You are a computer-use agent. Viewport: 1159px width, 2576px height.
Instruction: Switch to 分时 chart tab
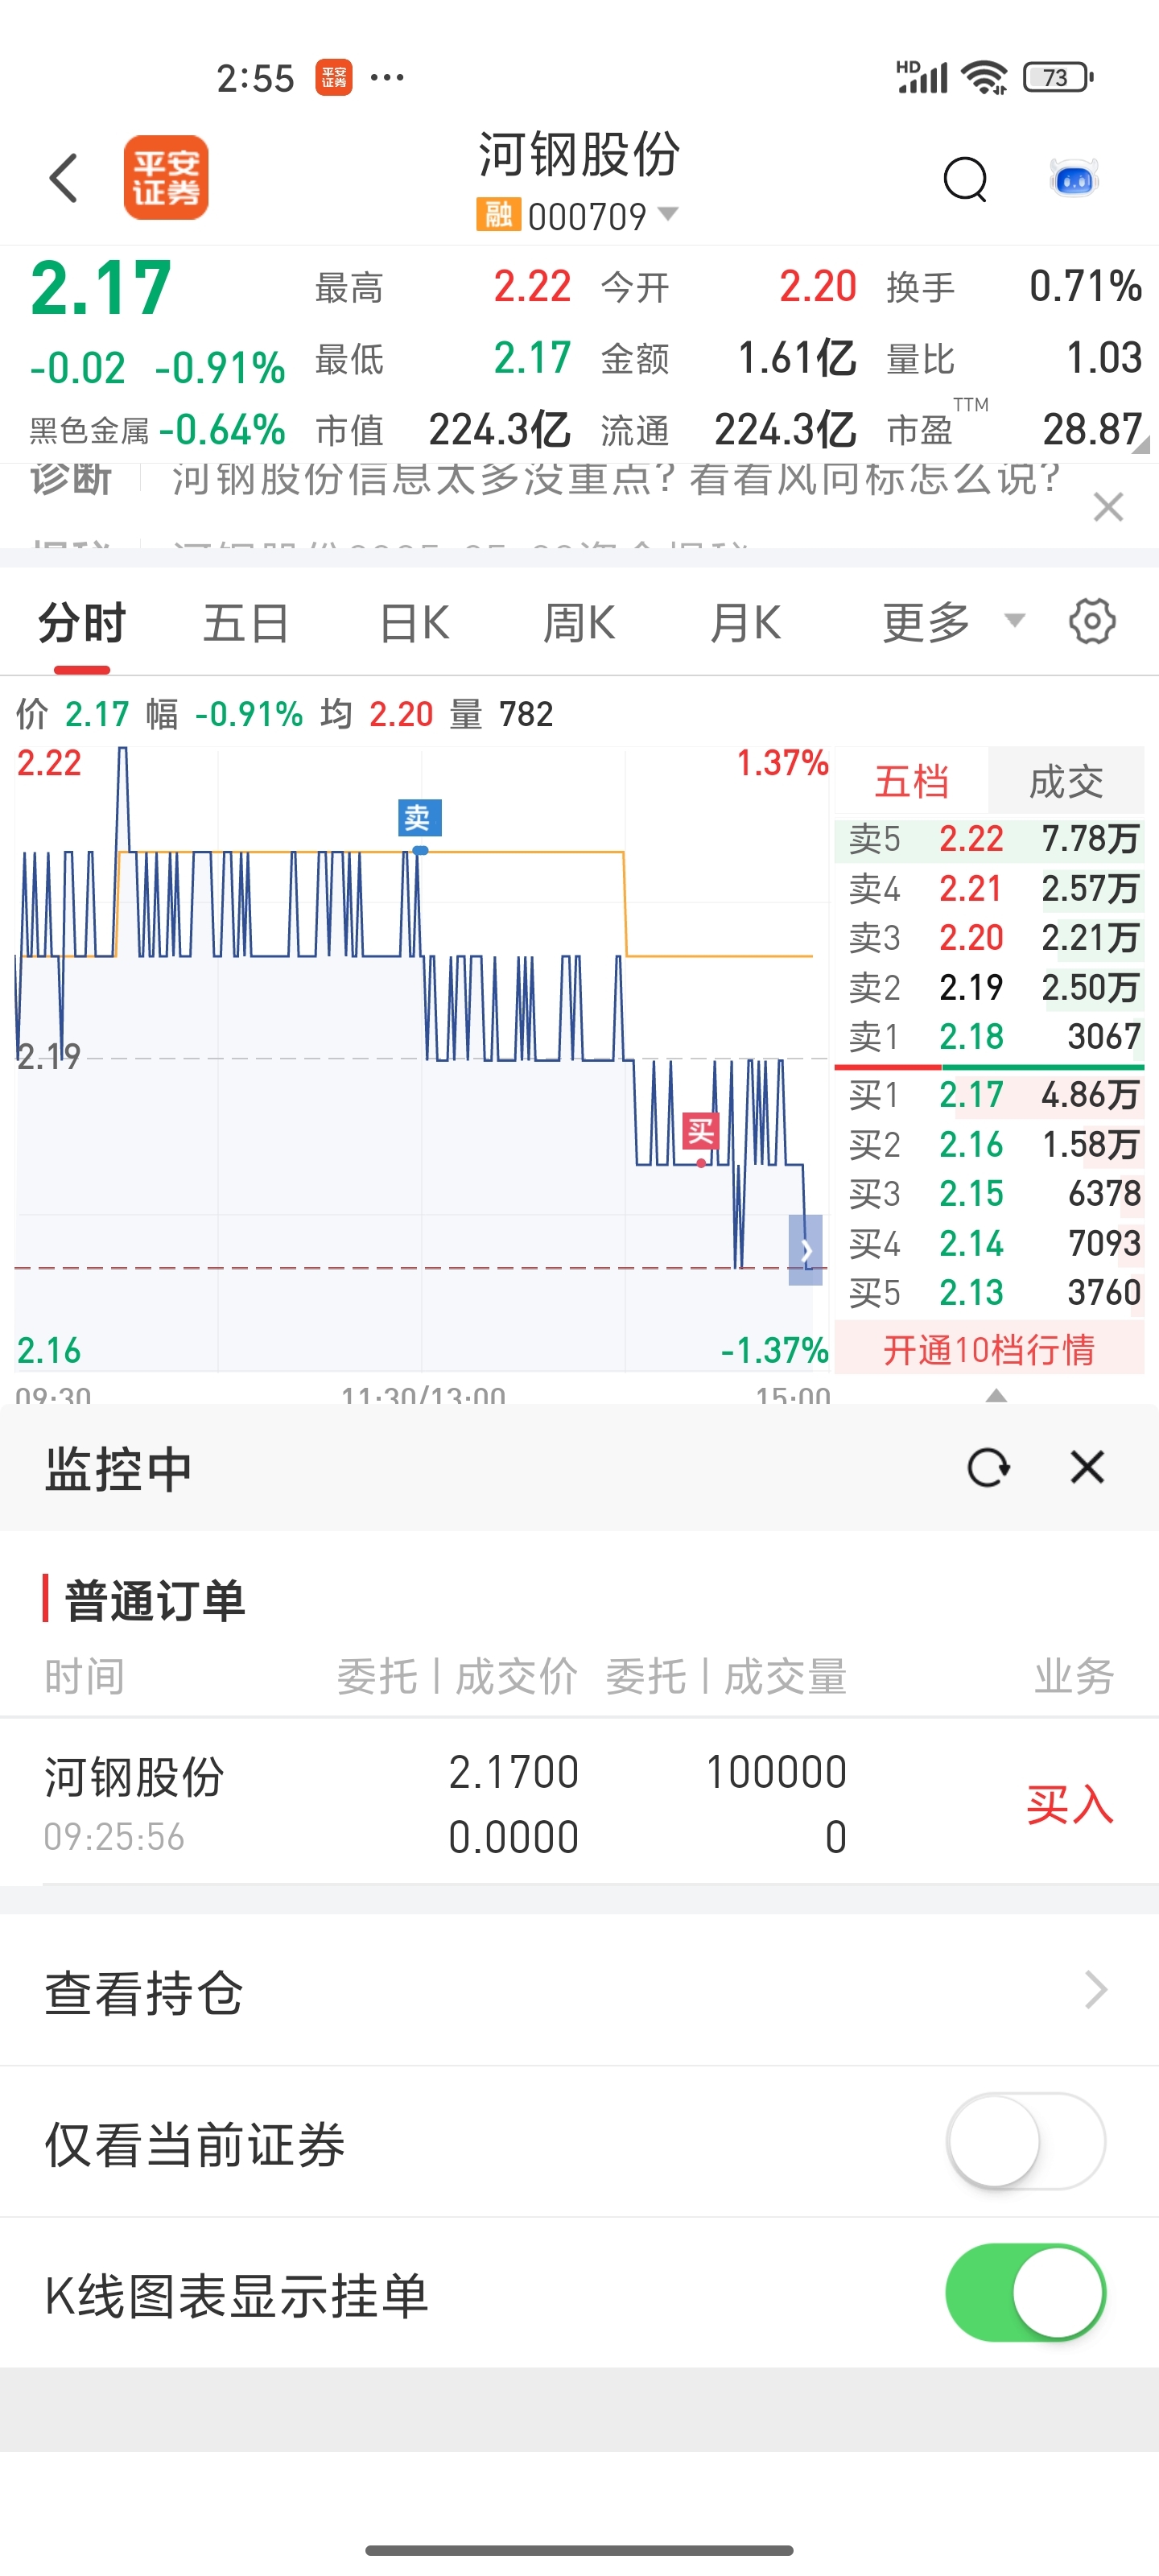click(x=82, y=623)
